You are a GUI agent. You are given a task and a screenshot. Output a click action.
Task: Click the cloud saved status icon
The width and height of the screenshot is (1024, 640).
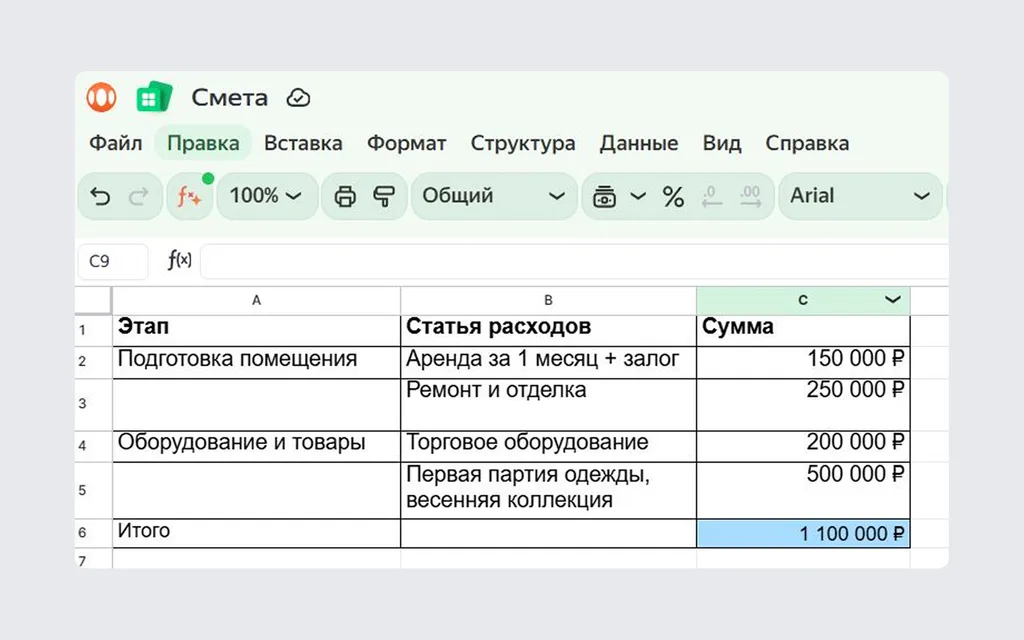point(298,98)
